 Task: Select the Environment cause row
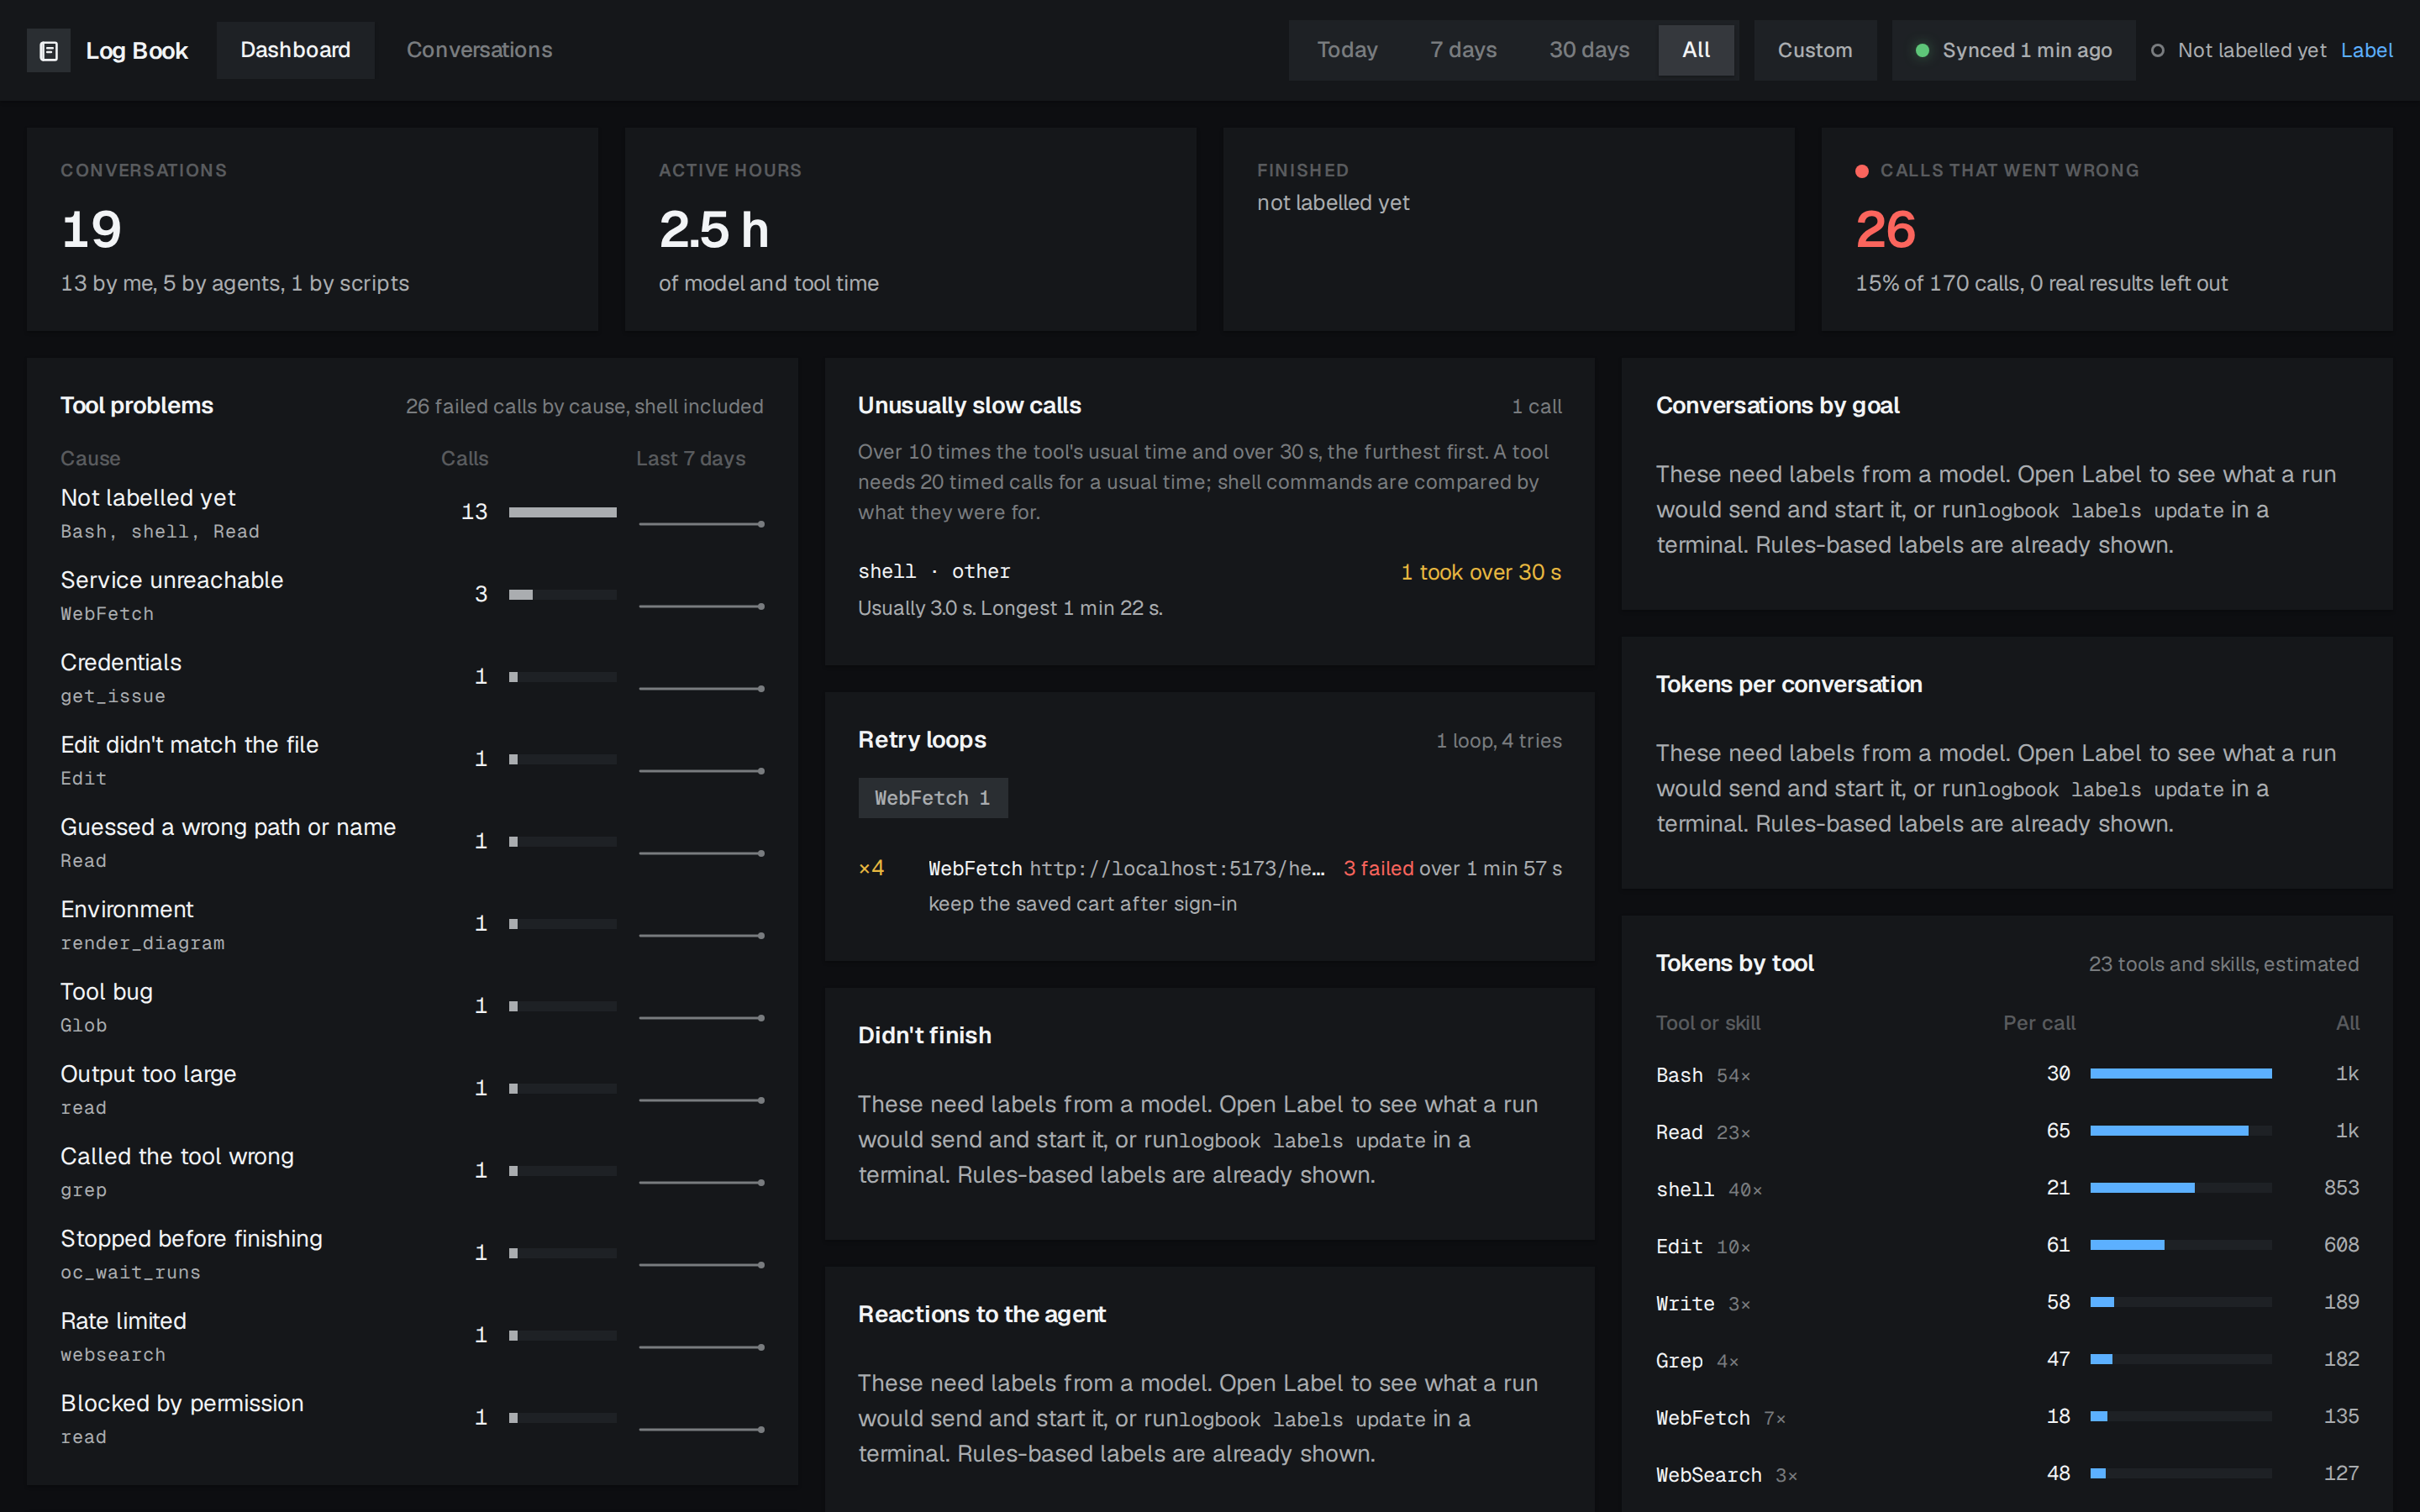(x=412, y=924)
